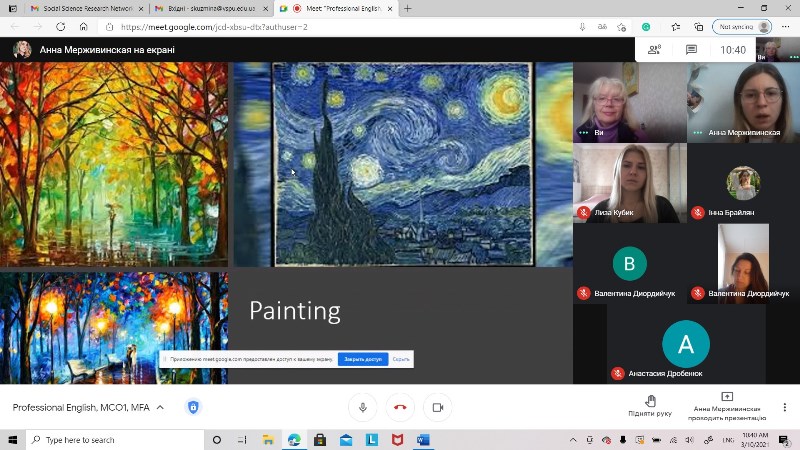
Task: Click the site lock icon
Action: [x=109, y=27]
